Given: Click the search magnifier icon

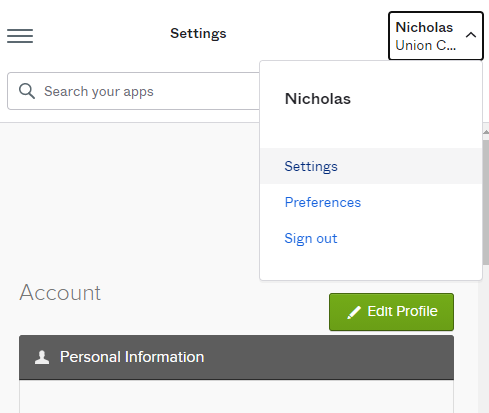Looking at the screenshot, I should (x=27, y=91).
